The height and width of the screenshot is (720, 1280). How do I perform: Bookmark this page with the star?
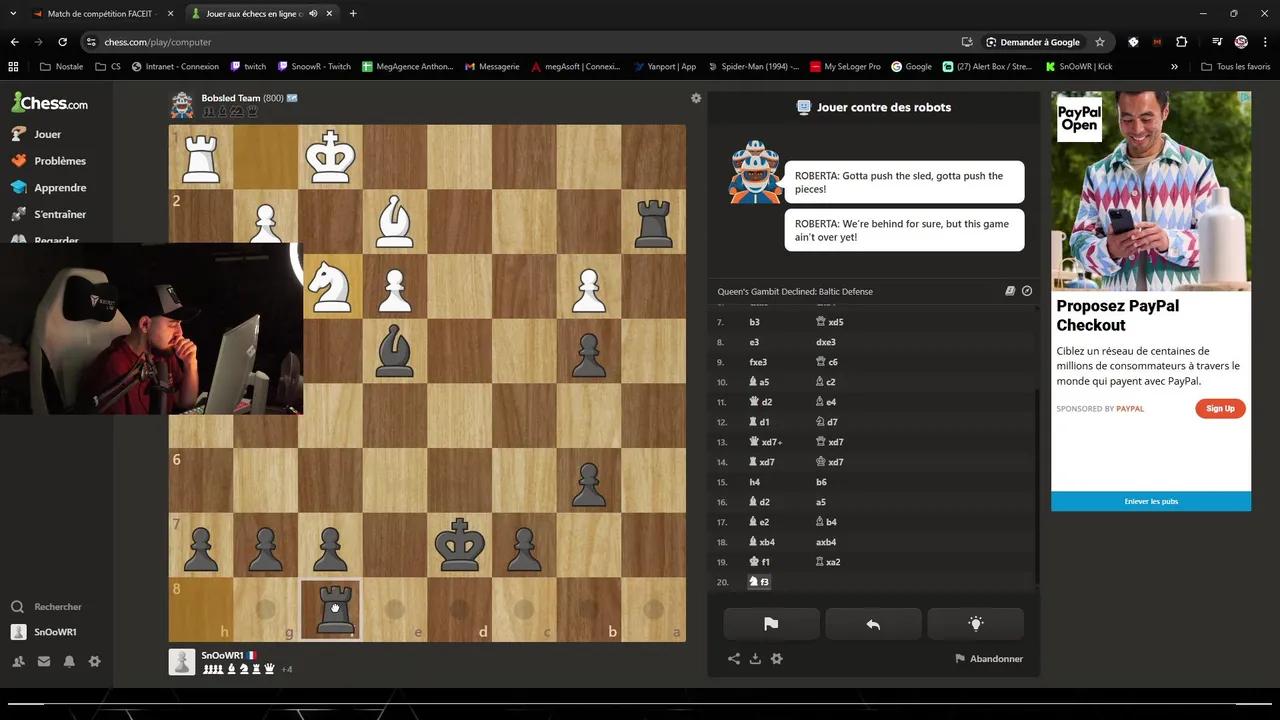point(1100,42)
